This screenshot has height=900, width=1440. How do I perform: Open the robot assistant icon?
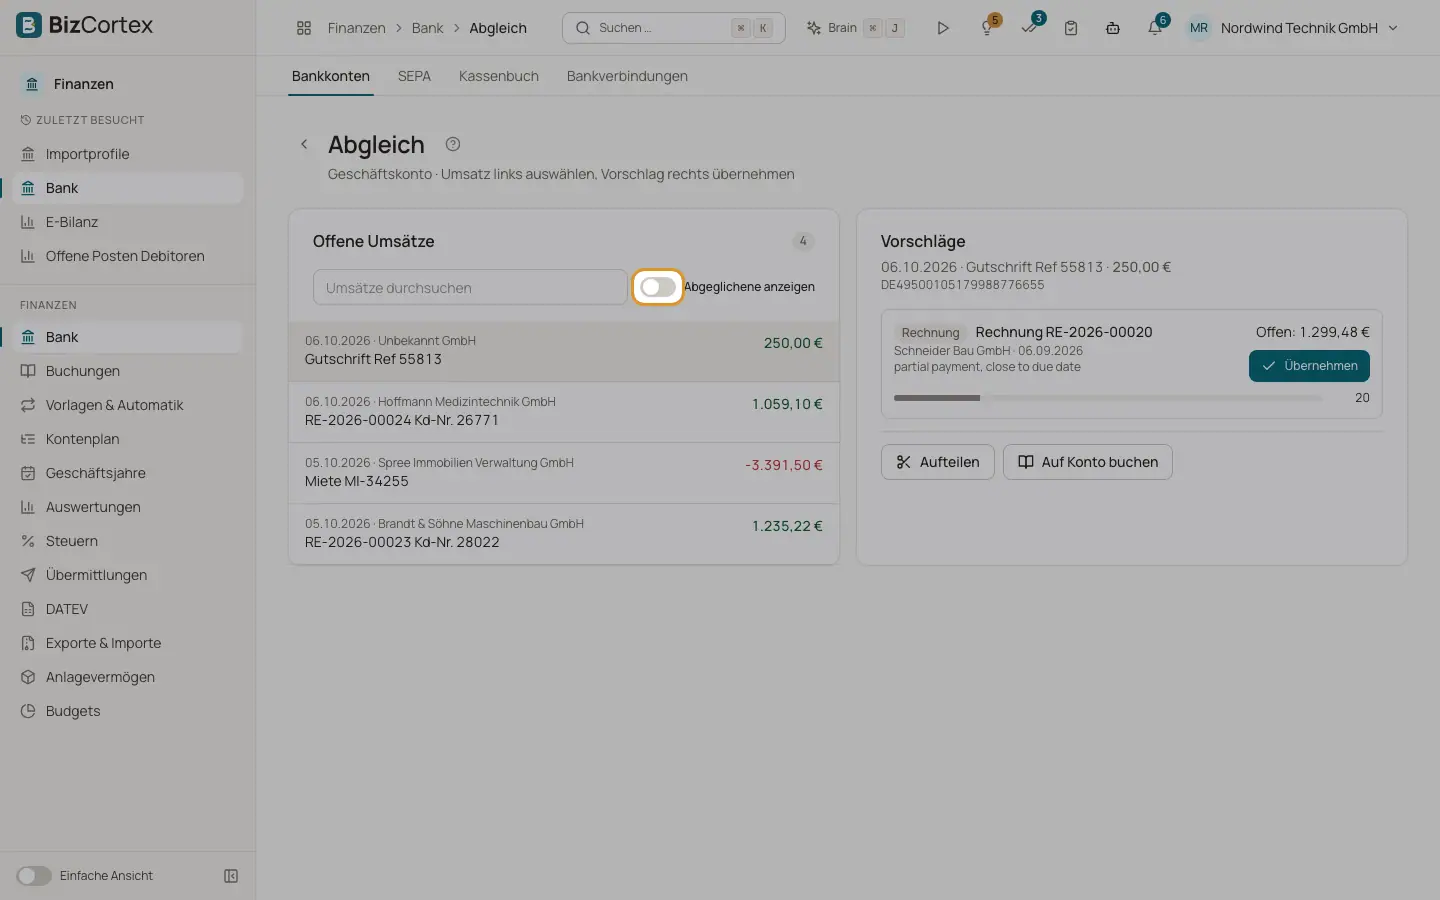click(x=1113, y=28)
